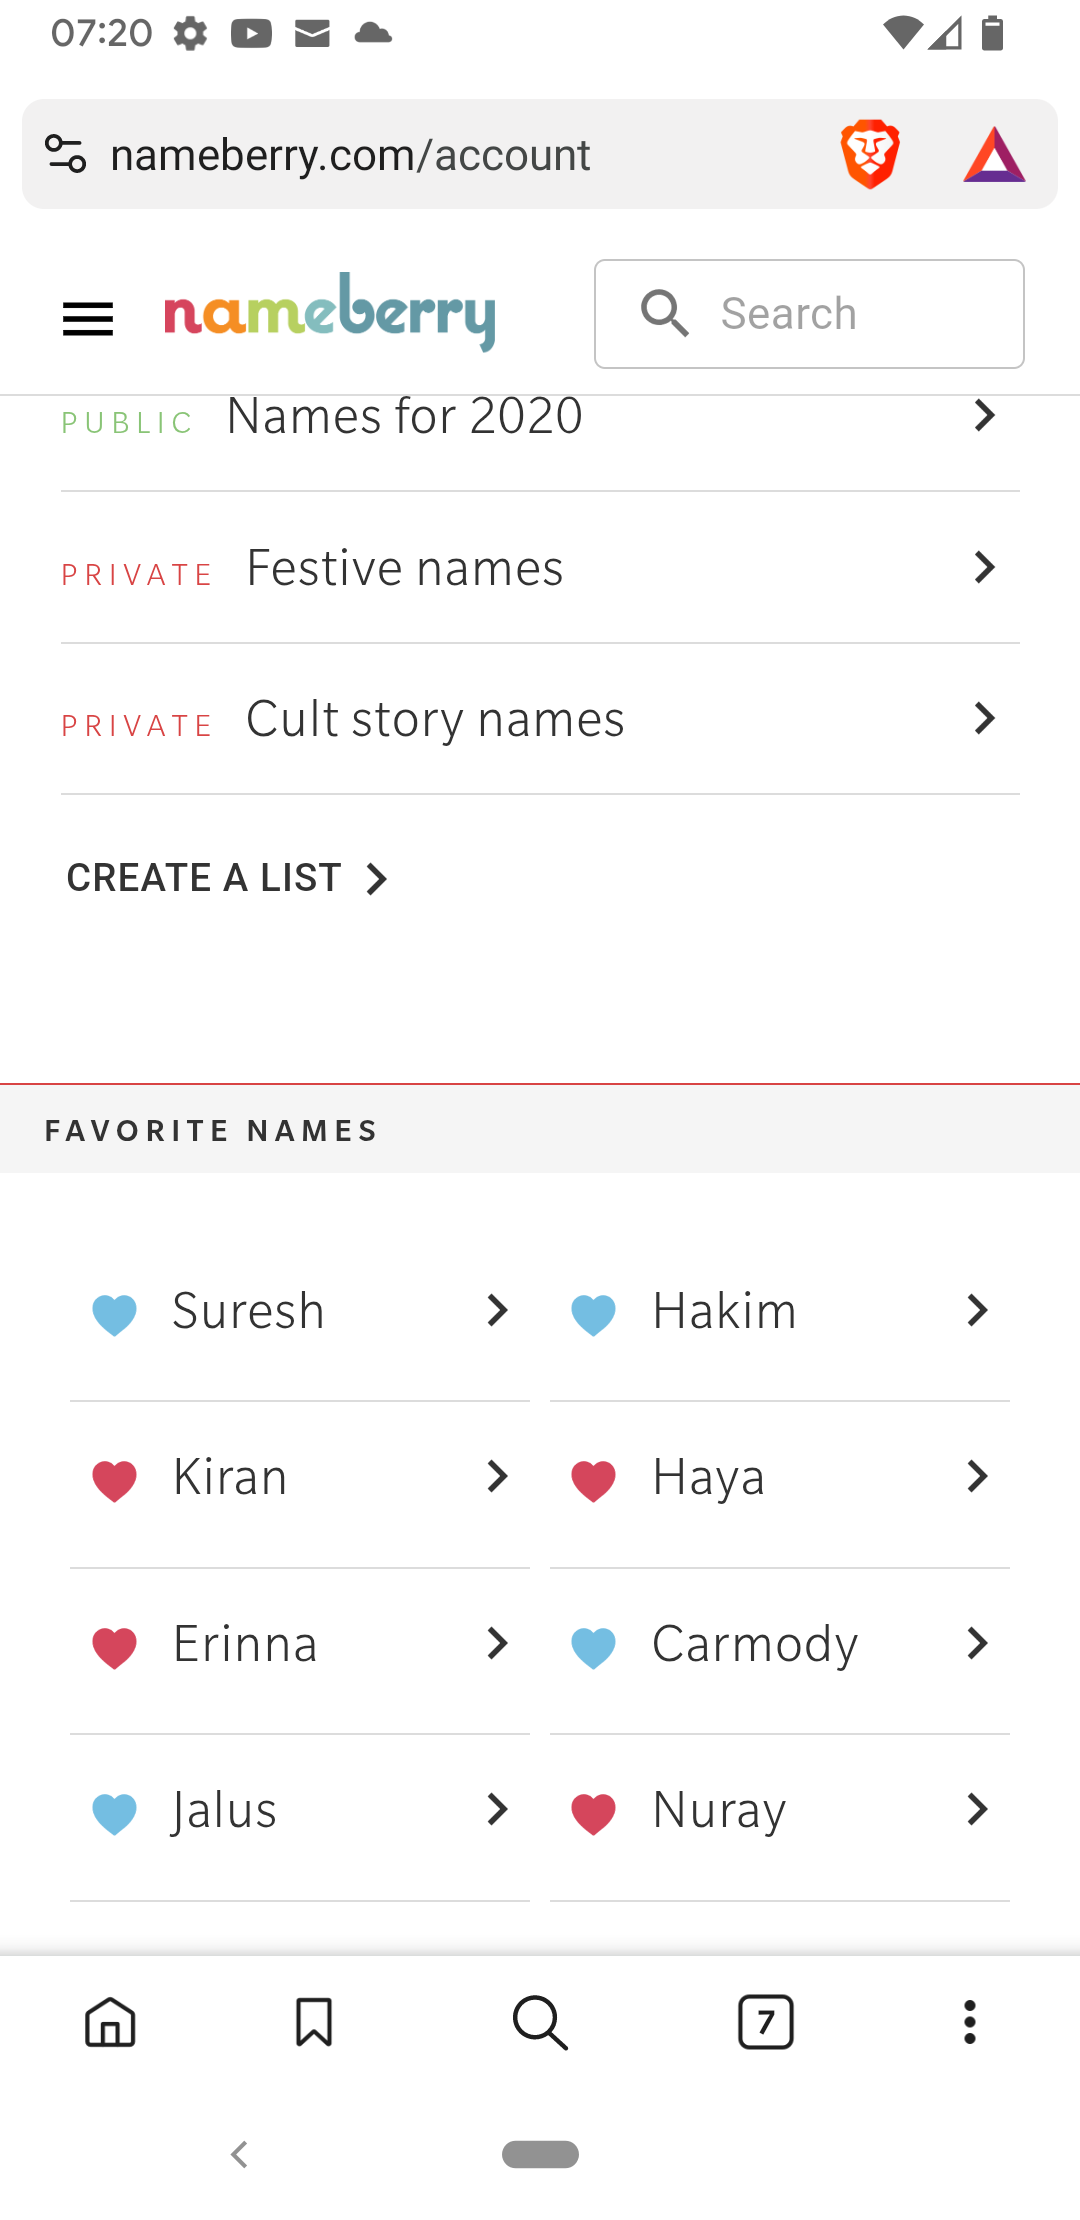Image resolution: width=1080 pixels, height=2220 pixels.
Task: Go to browser home via the house icon
Action: 110,2022
